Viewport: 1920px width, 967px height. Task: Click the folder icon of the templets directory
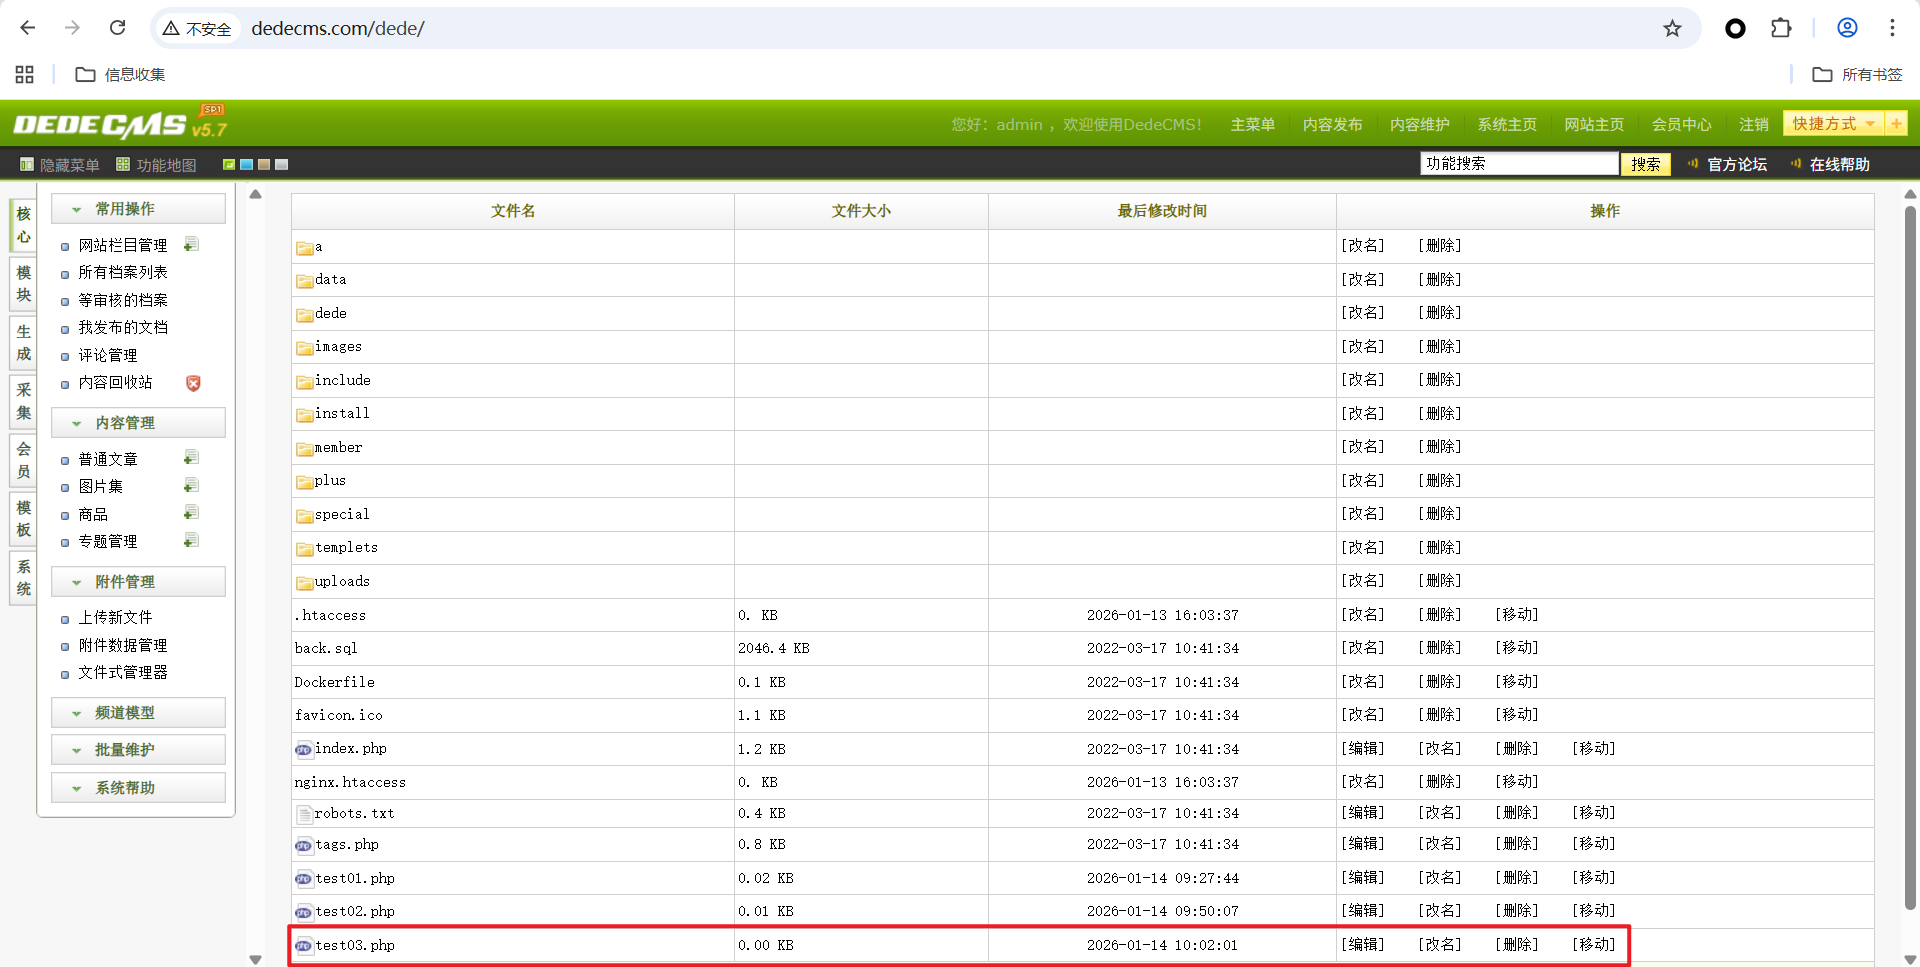(x=304, y=549)
